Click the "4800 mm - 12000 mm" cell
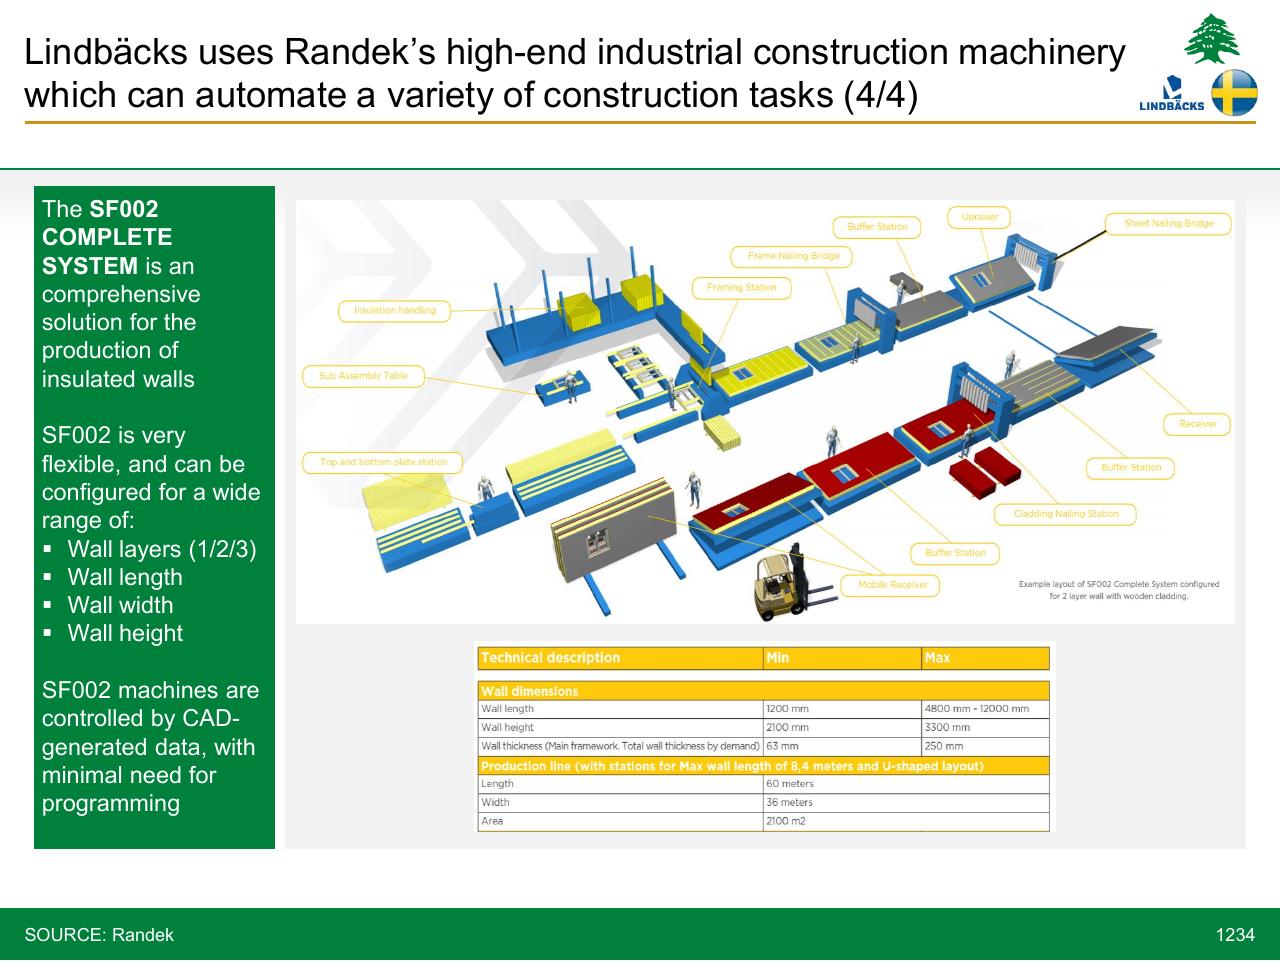The width and height of the screenshot is (1280, 961). coord(985,709)
